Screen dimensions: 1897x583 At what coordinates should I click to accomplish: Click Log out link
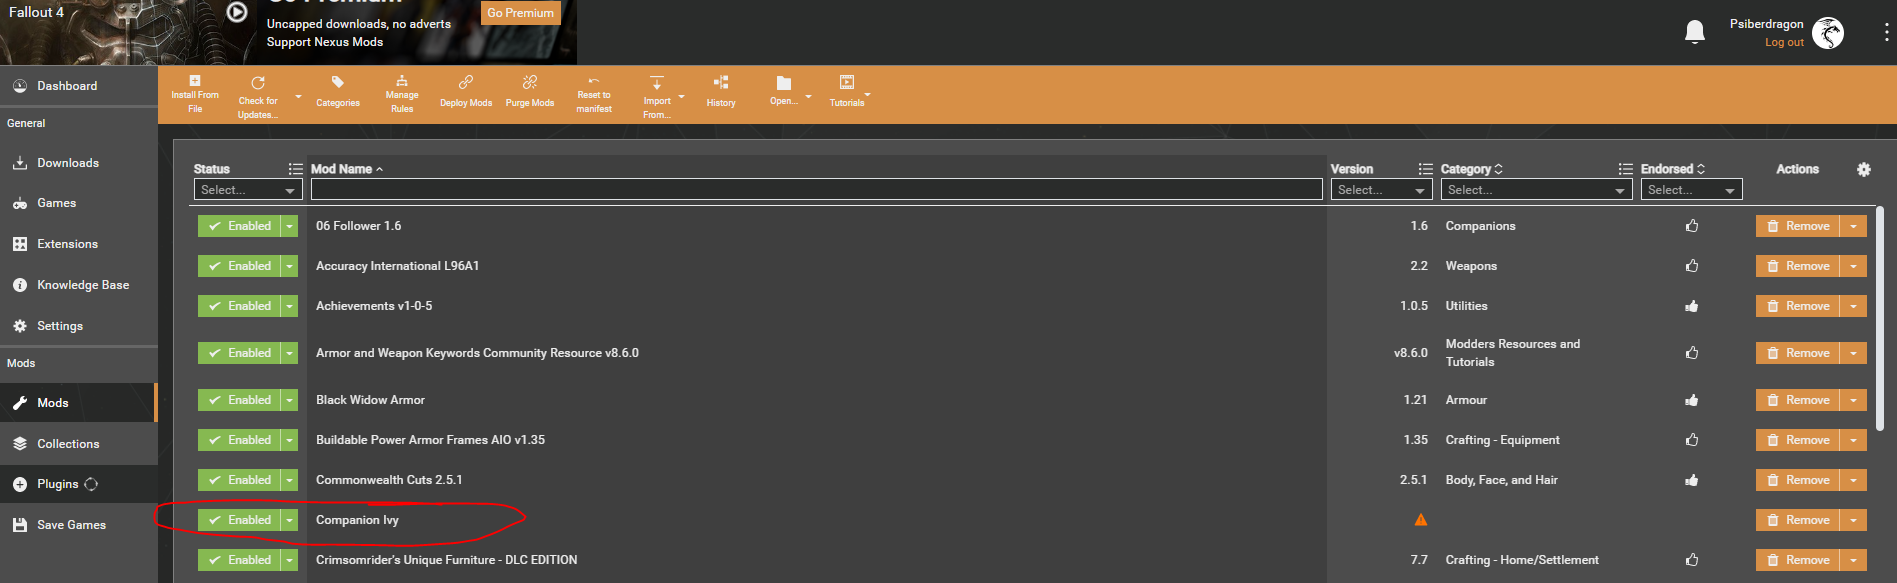pos(1784,42)
